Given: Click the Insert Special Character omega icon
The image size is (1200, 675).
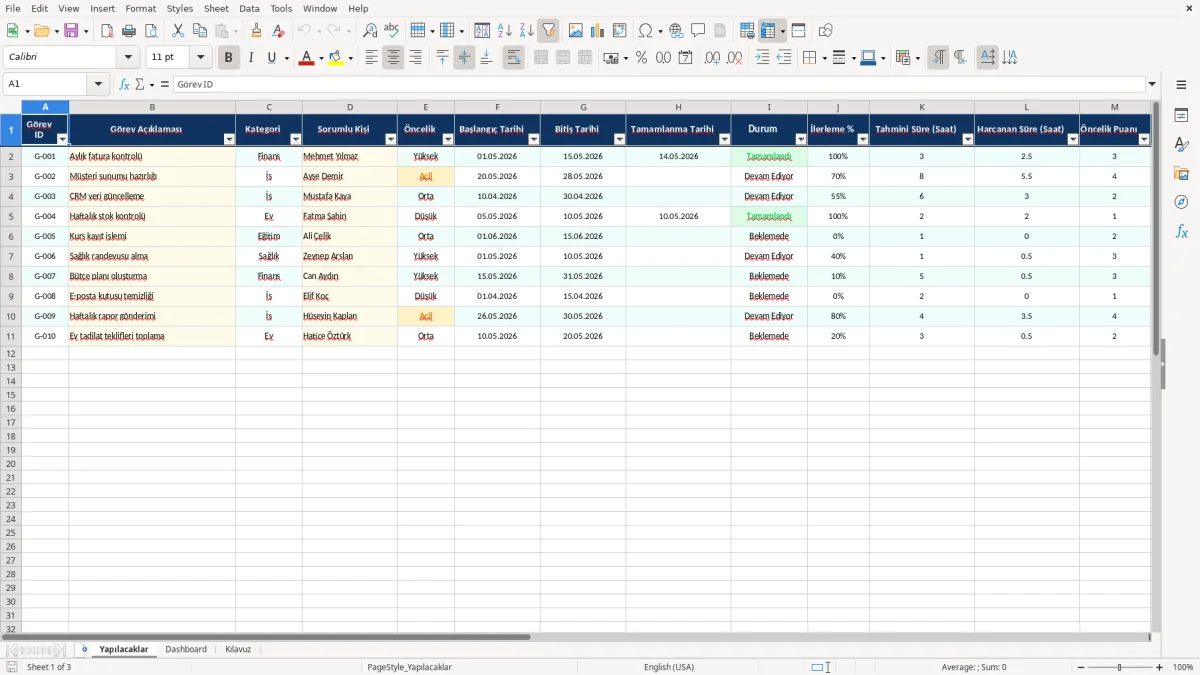Looking at the screenshot, I should click(645, 31).
